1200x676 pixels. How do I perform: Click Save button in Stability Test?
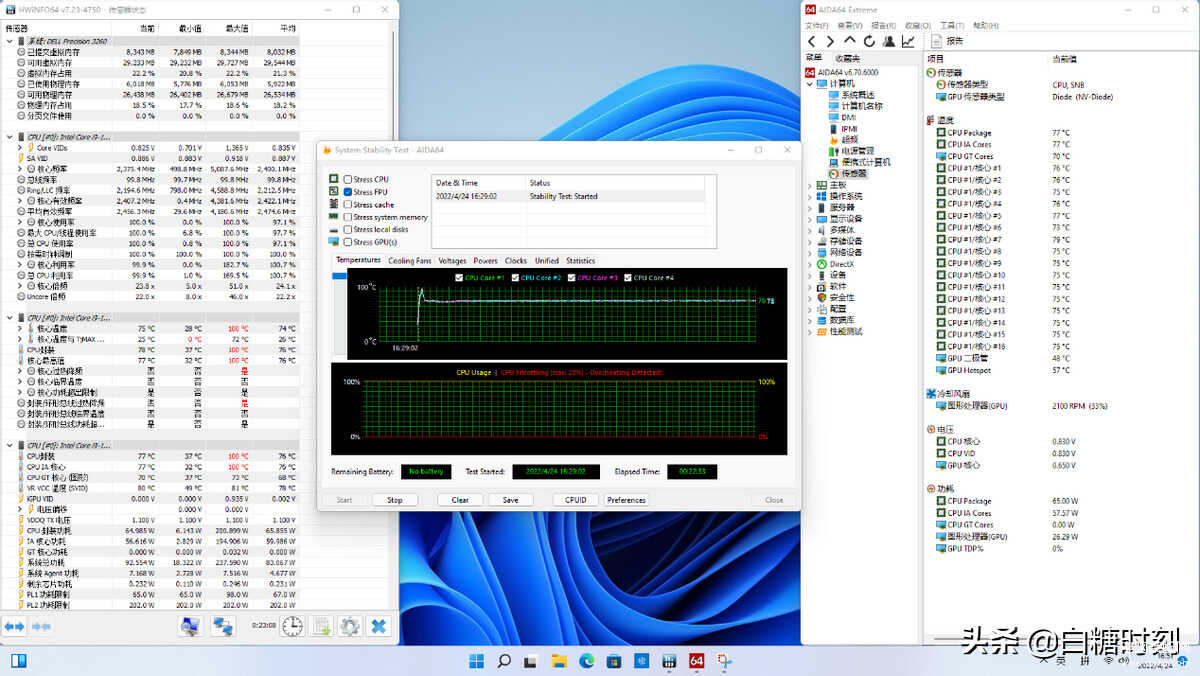pos(510,500)
